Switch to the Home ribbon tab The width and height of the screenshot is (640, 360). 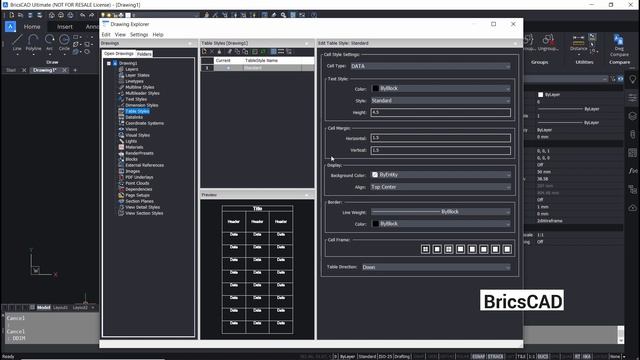tap(32, 27)
